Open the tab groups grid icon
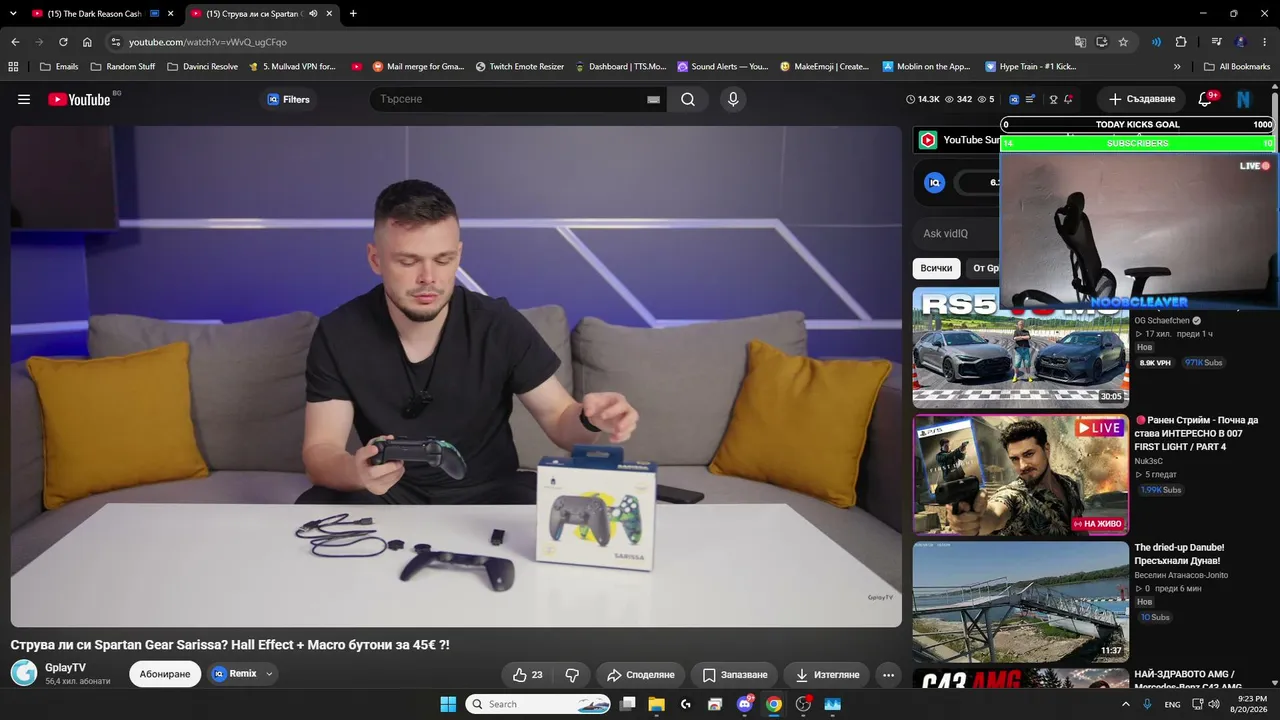 pos(13,67)
